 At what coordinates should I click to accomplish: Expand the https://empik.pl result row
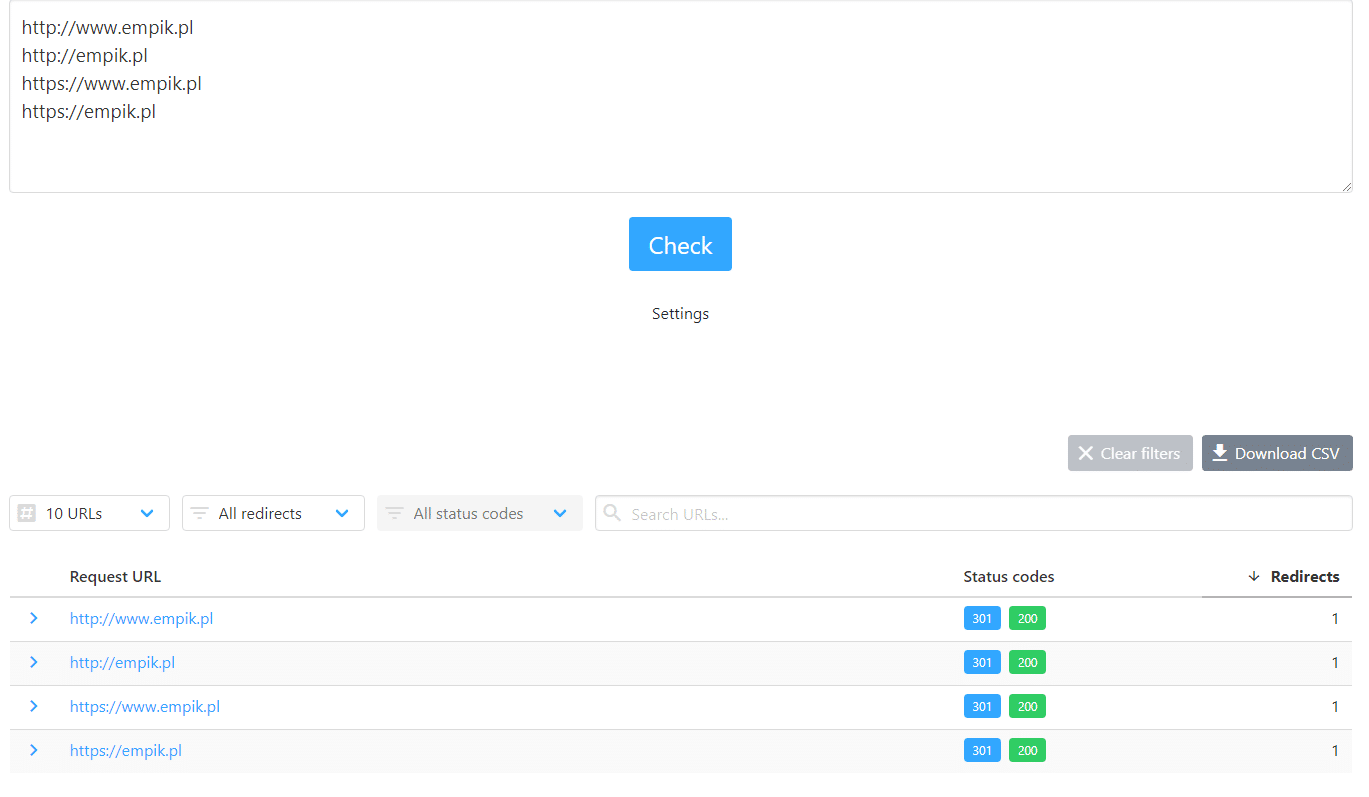(x=34, y=751)
